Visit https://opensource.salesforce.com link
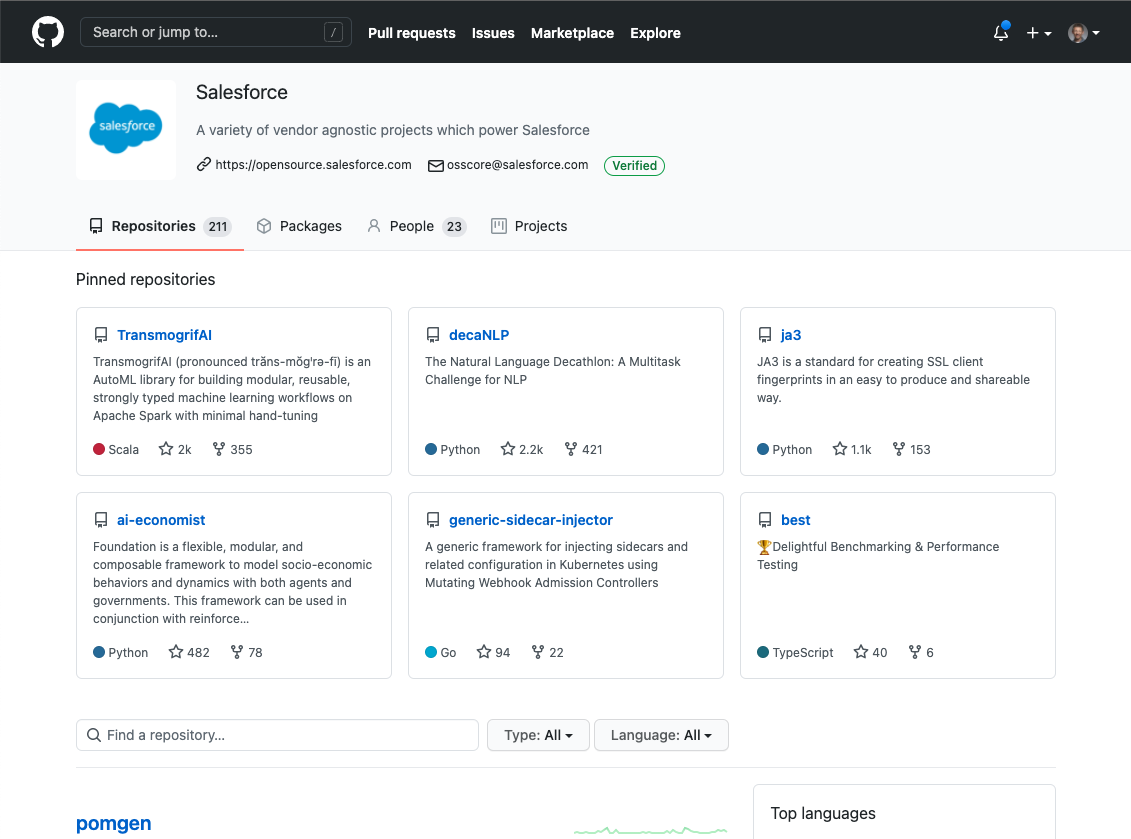This screenshot has height=839, width=1131. (x=313, y=164)
